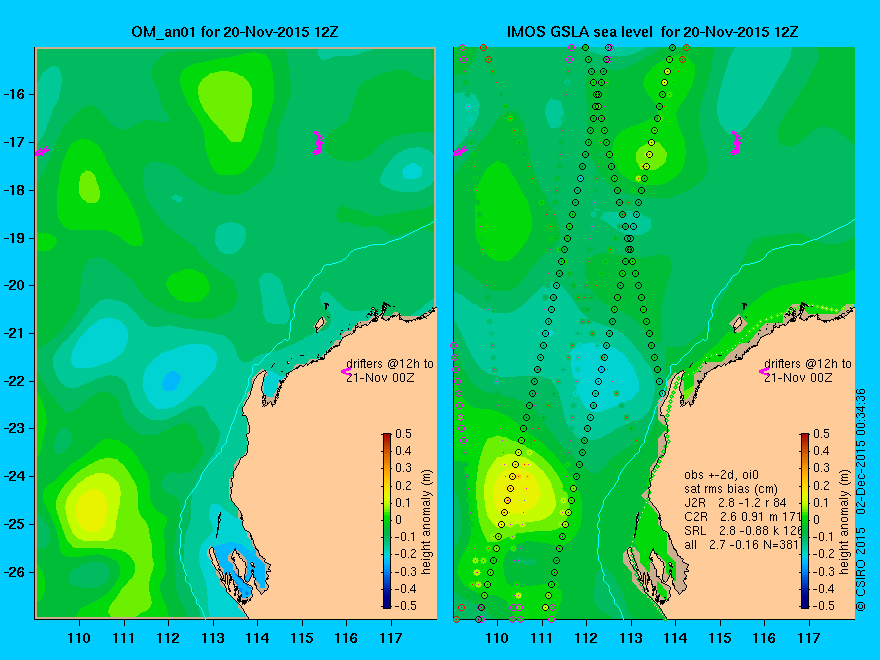Viewport: 880px width, 660px height.
Task: Click the left panel's "height anomaly (m)" label
Action: [x=427, y=522]
